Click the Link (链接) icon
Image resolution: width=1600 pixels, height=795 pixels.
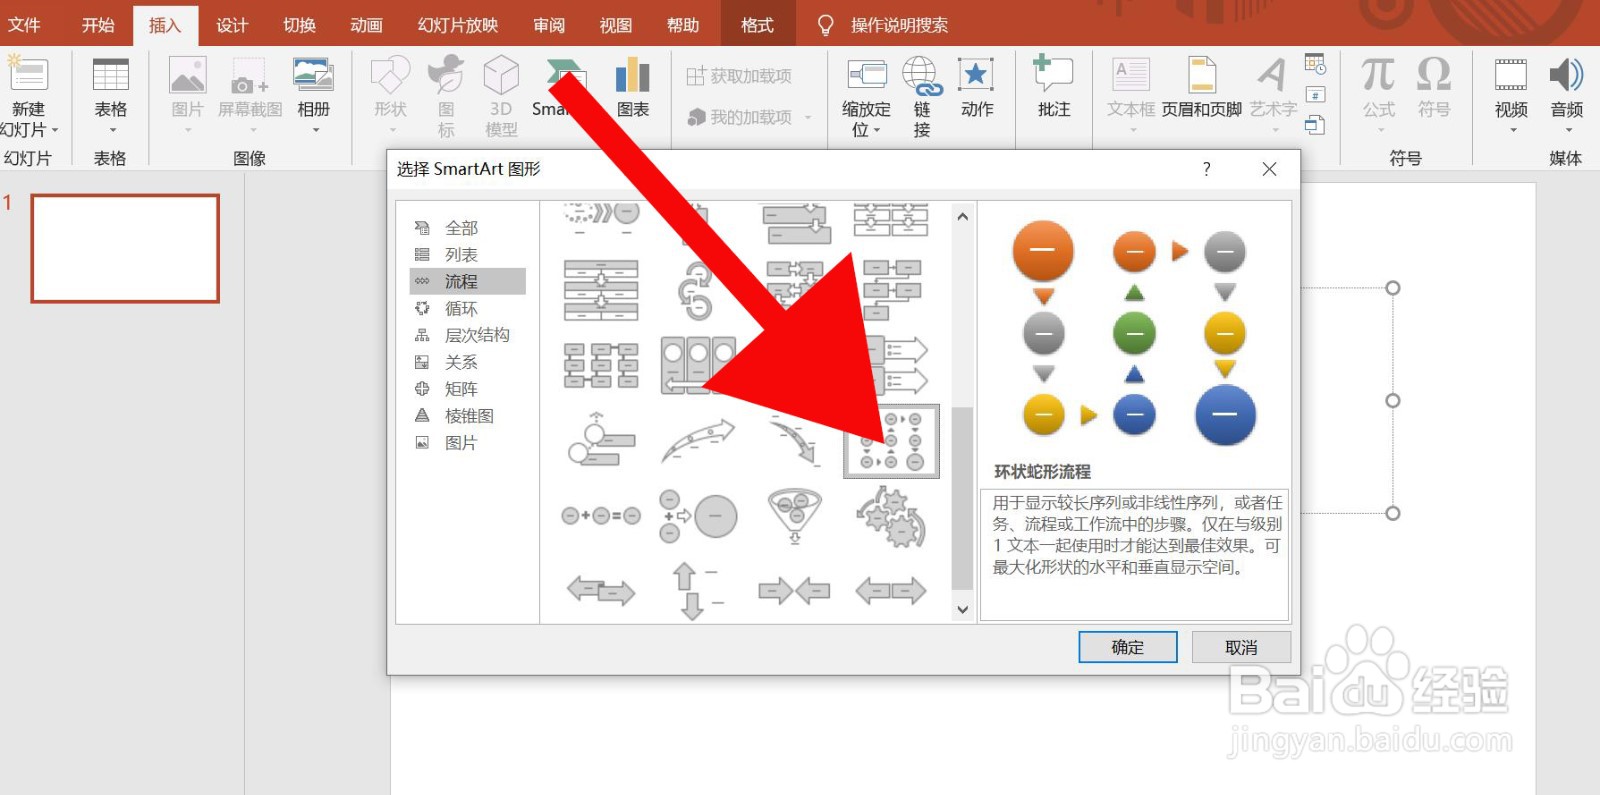[x=921, y=76]
